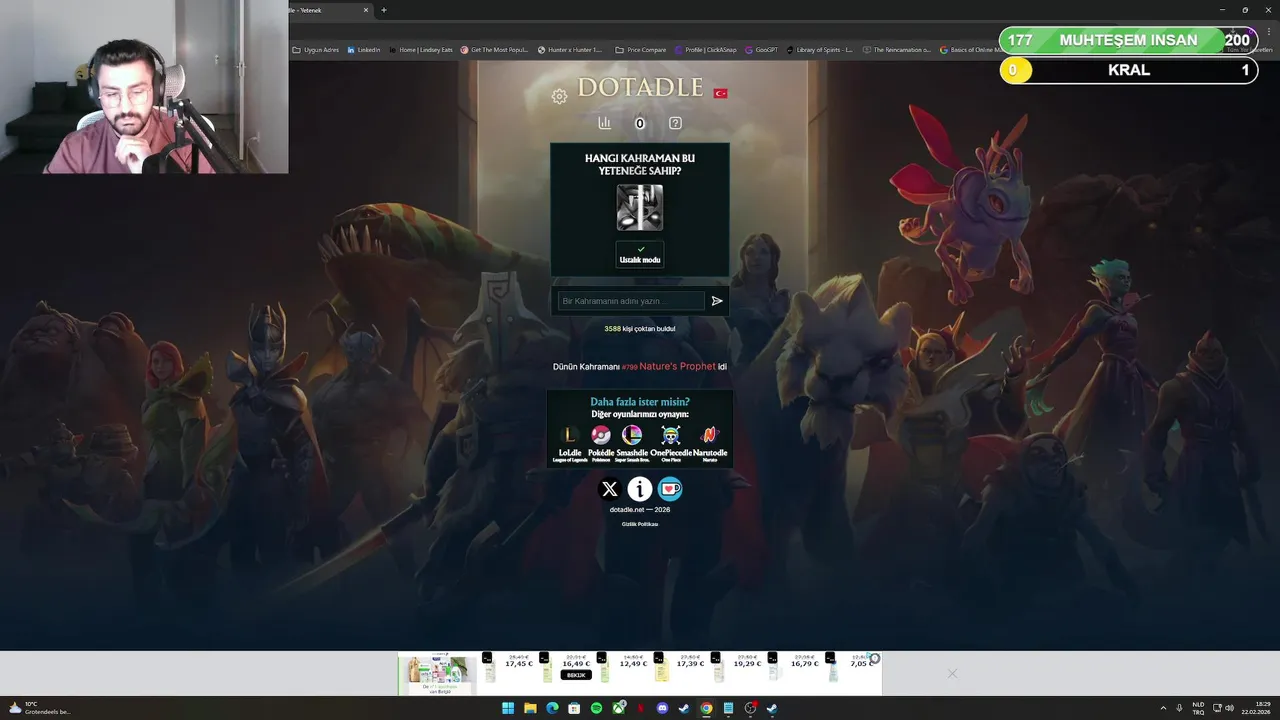
Task: Open the Gizlilik Politikası link
Action: pyautogui.click(x=640, y=524)
